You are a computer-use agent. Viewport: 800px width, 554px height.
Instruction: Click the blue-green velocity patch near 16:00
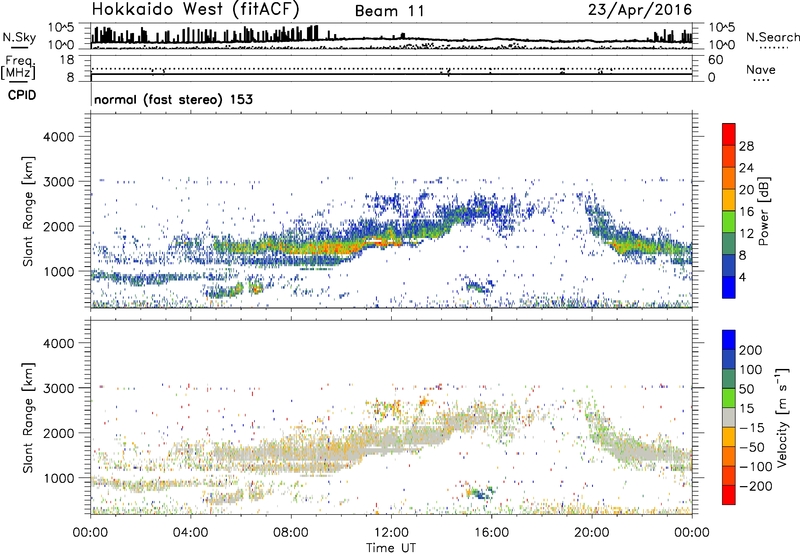click(482, 493)
